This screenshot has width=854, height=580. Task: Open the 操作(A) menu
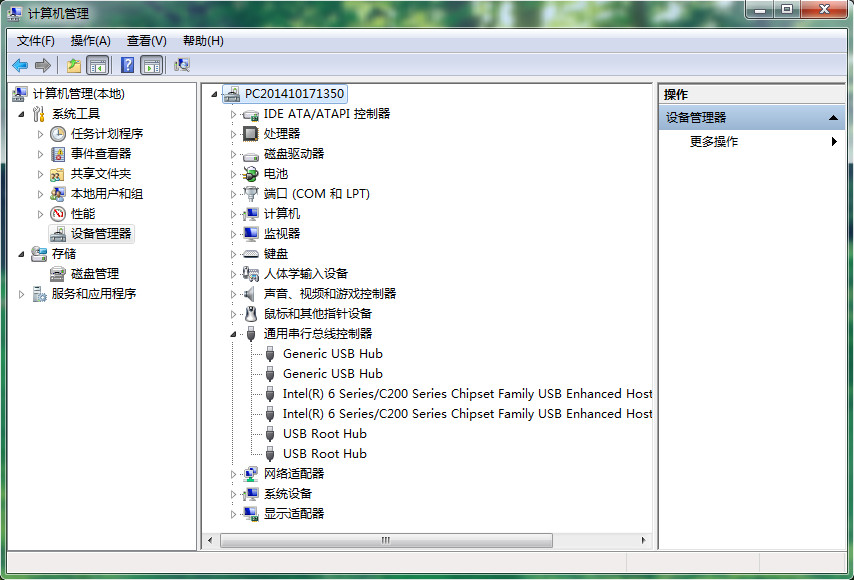pos(90,41)
